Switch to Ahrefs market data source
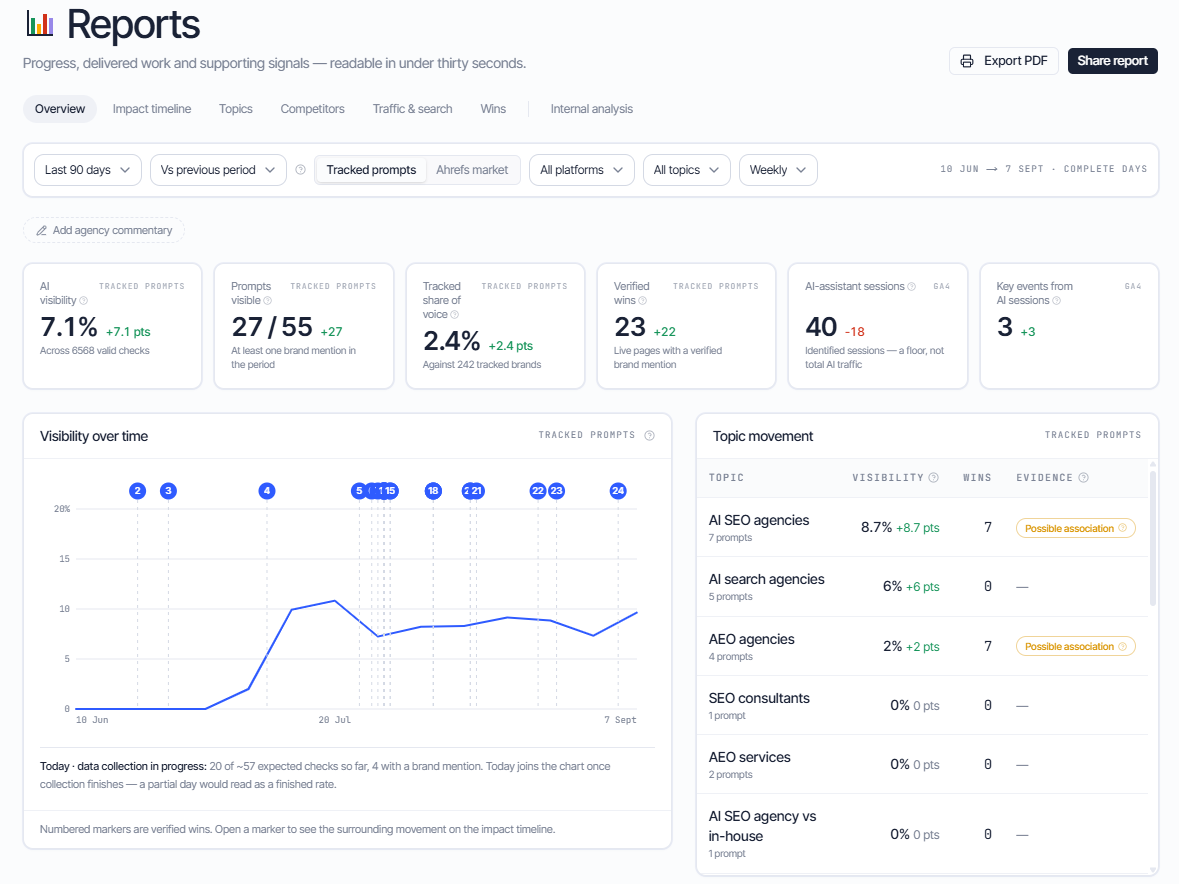 (x=472, y=170)
